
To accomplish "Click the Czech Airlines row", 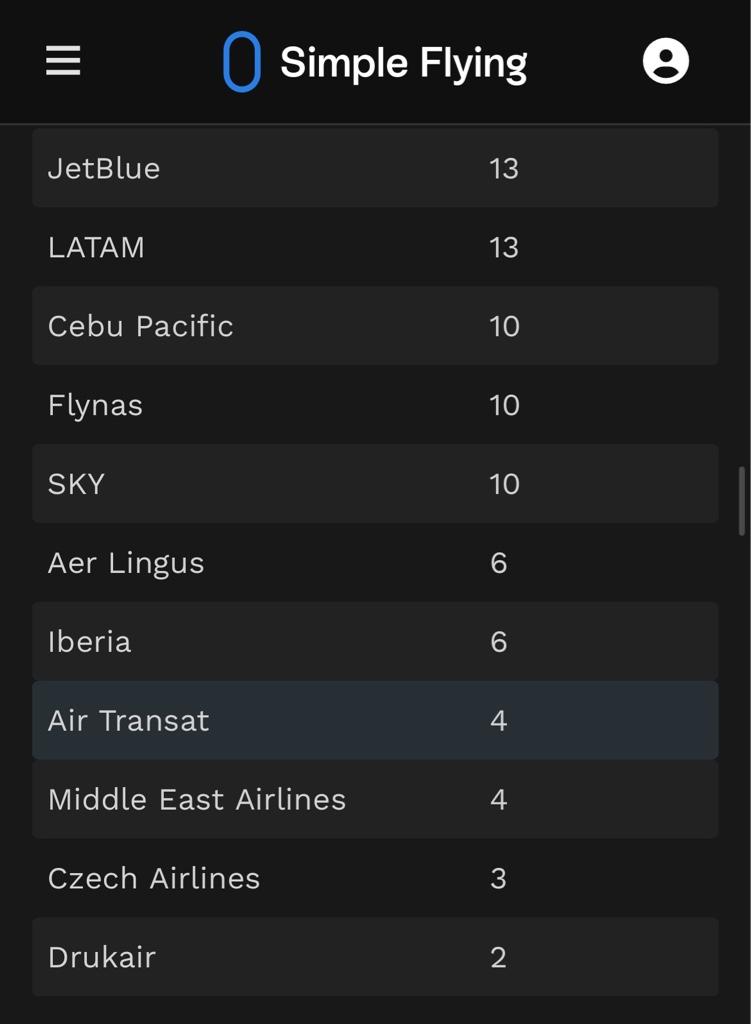I will 376,878.
